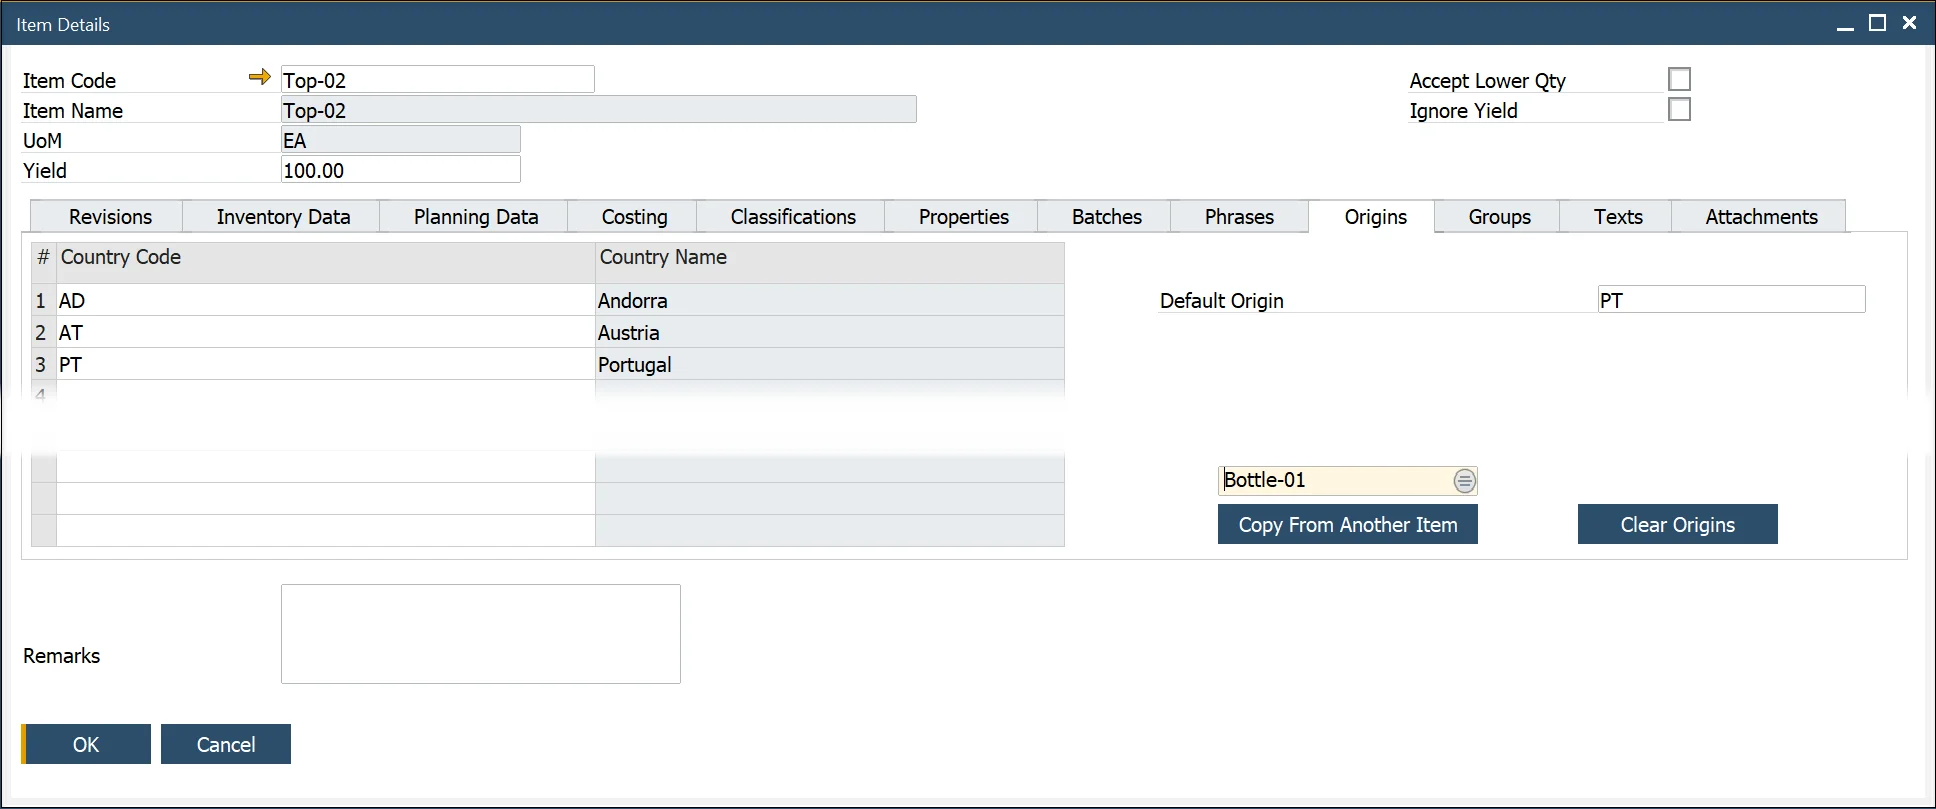Go to the Planning Data tab
Image resolution: width=1936 pixels, height=809 pixels.
point(476,217)
